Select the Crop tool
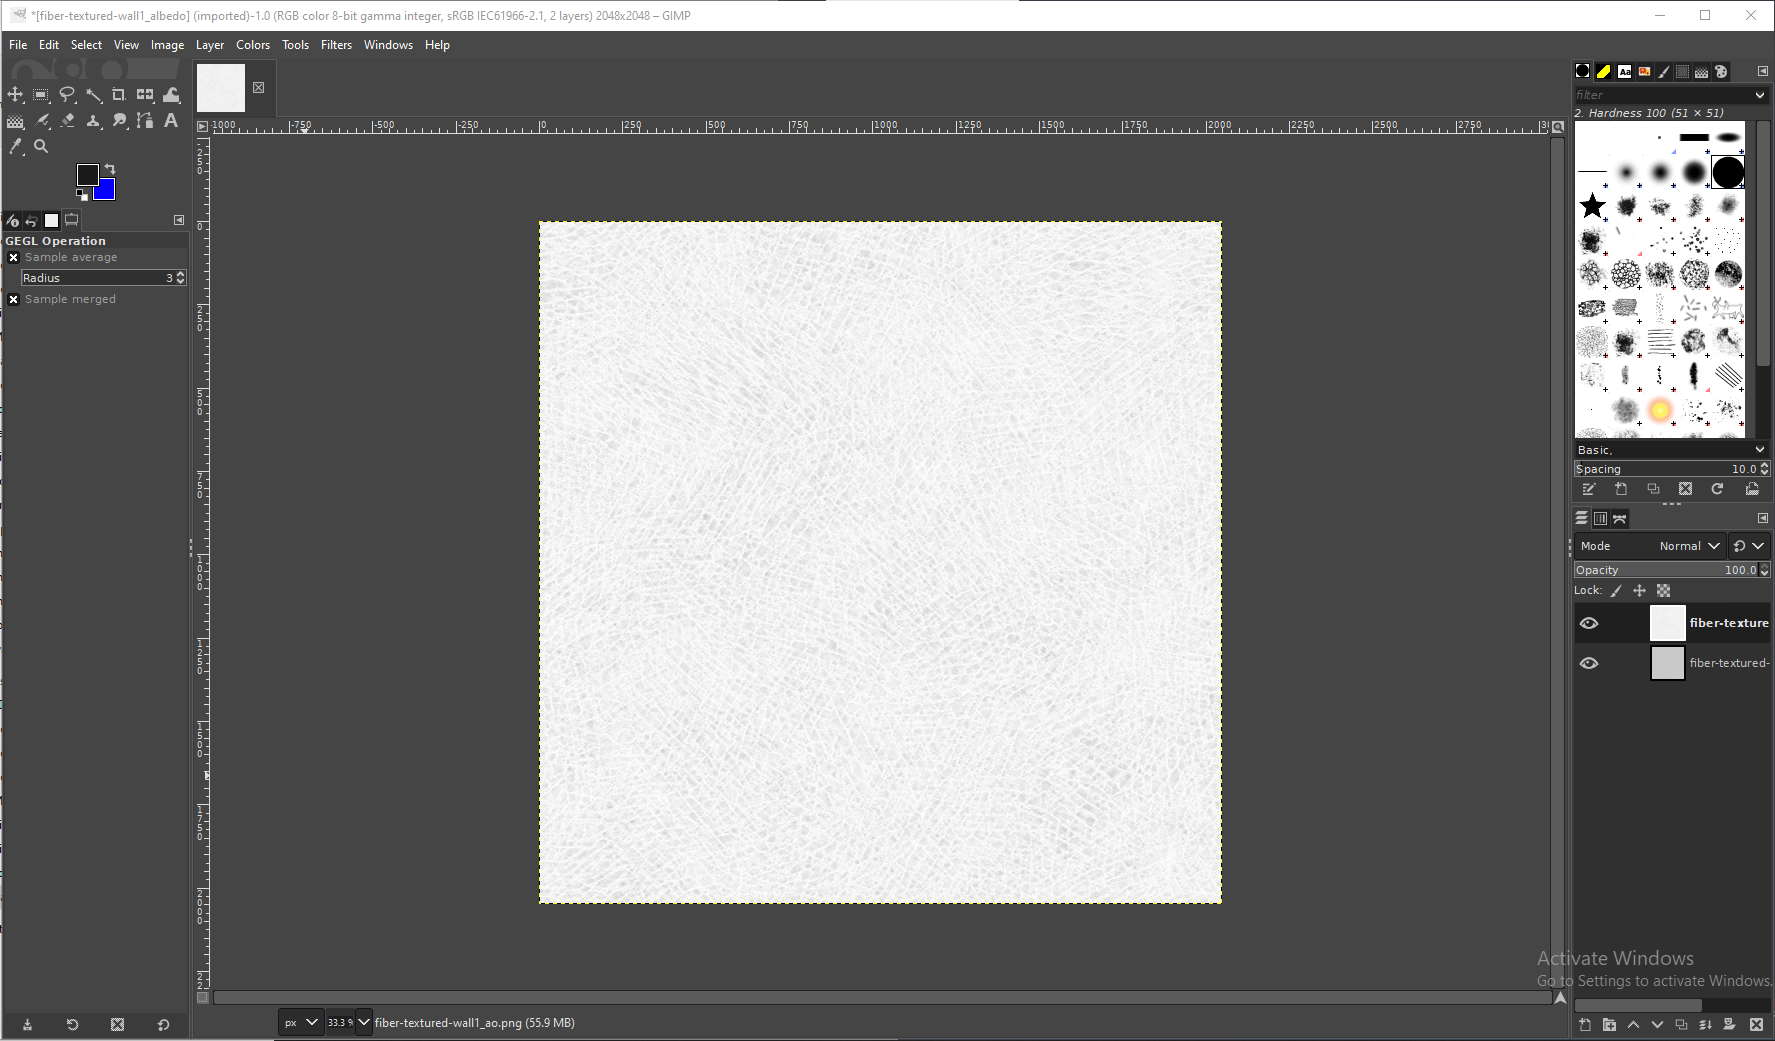This screenshot has height=1041, width=1775. pyautogui.click(x=119, y=95)
